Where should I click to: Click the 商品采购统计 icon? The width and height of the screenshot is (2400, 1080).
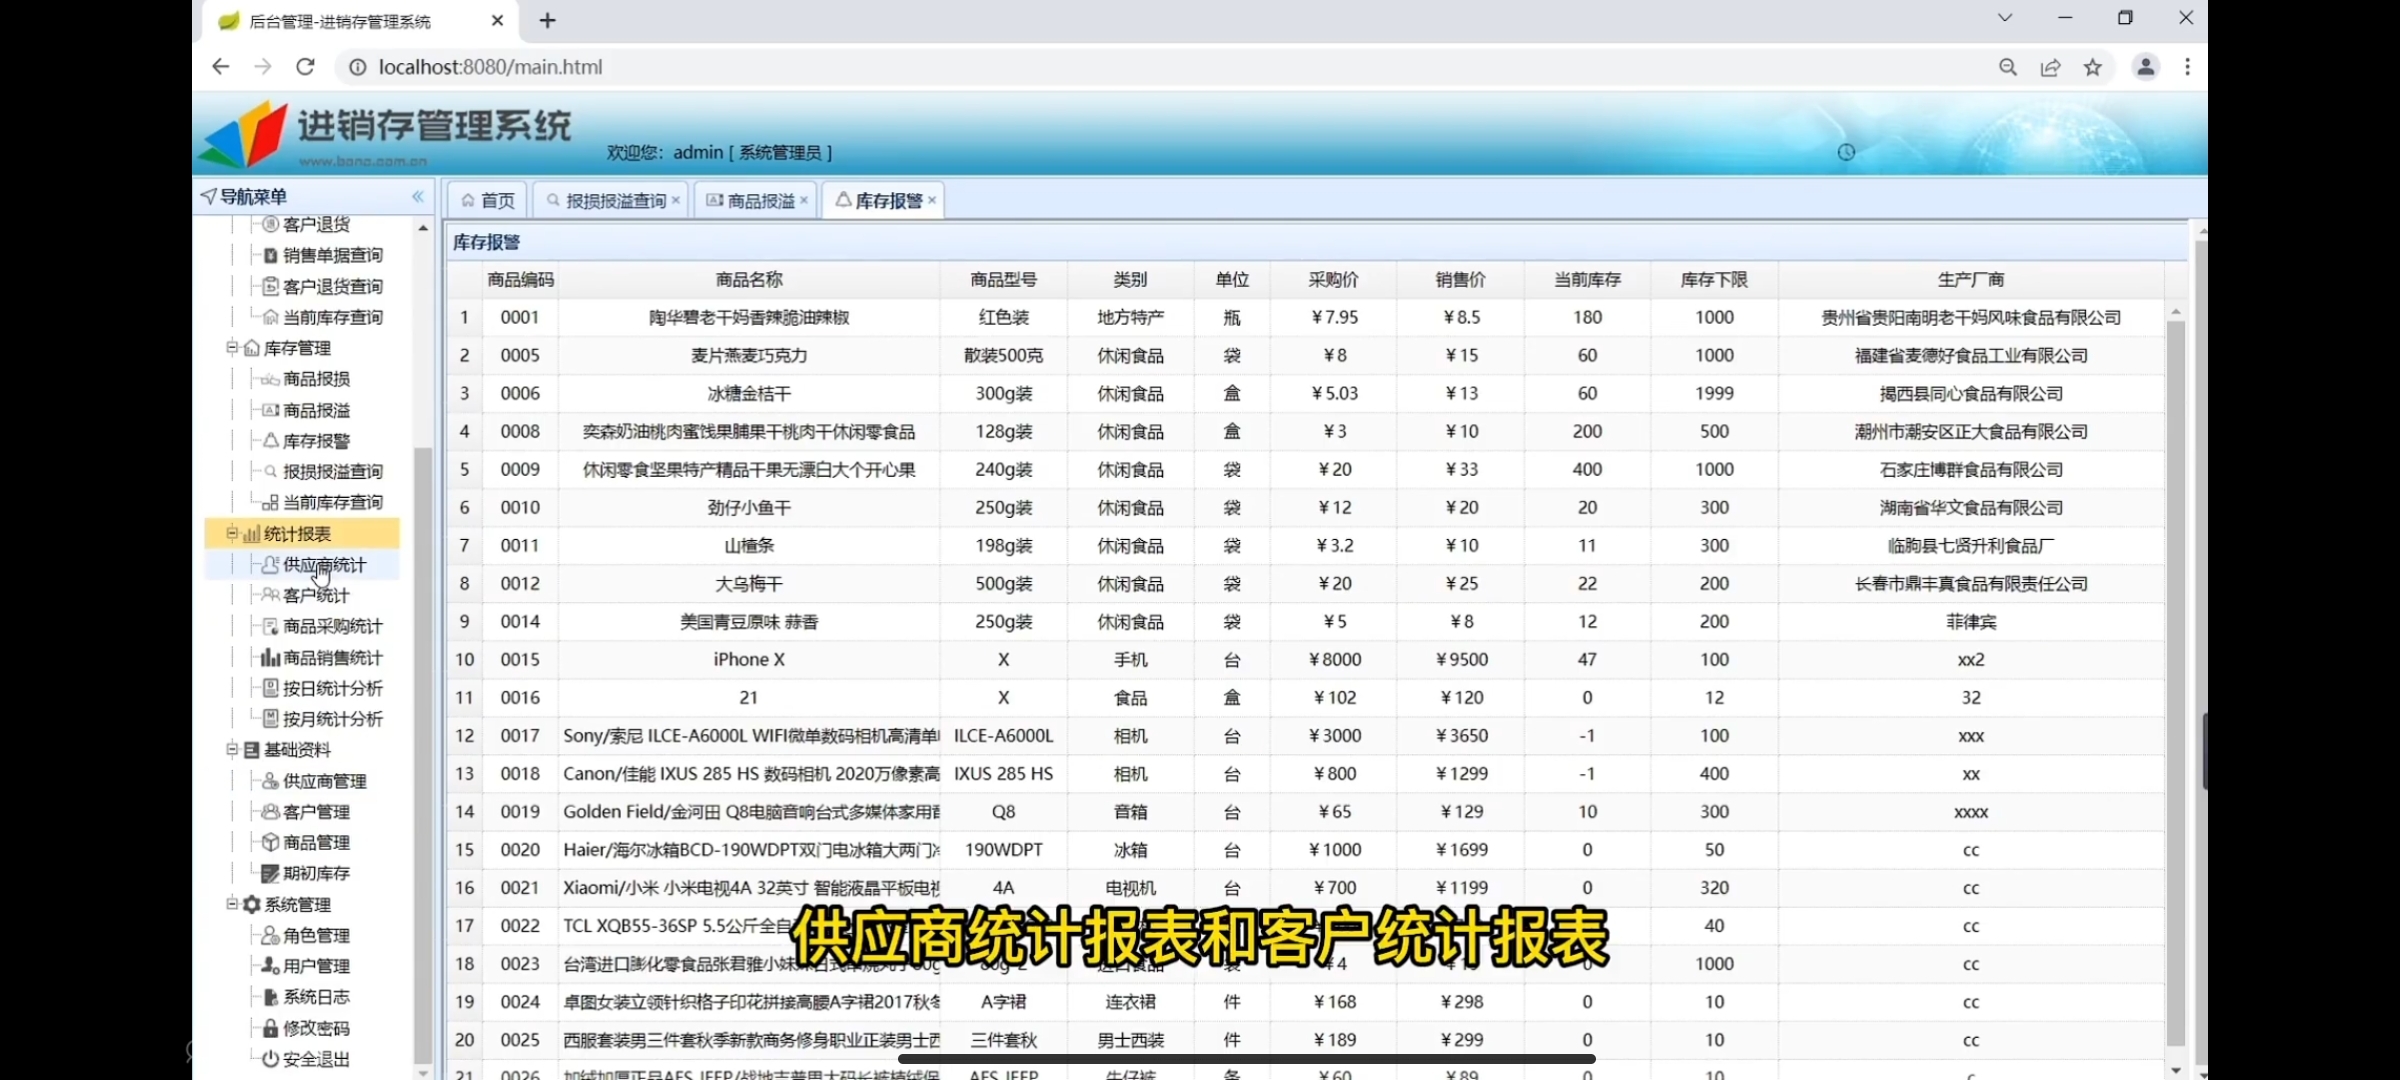tap(270, 626)
